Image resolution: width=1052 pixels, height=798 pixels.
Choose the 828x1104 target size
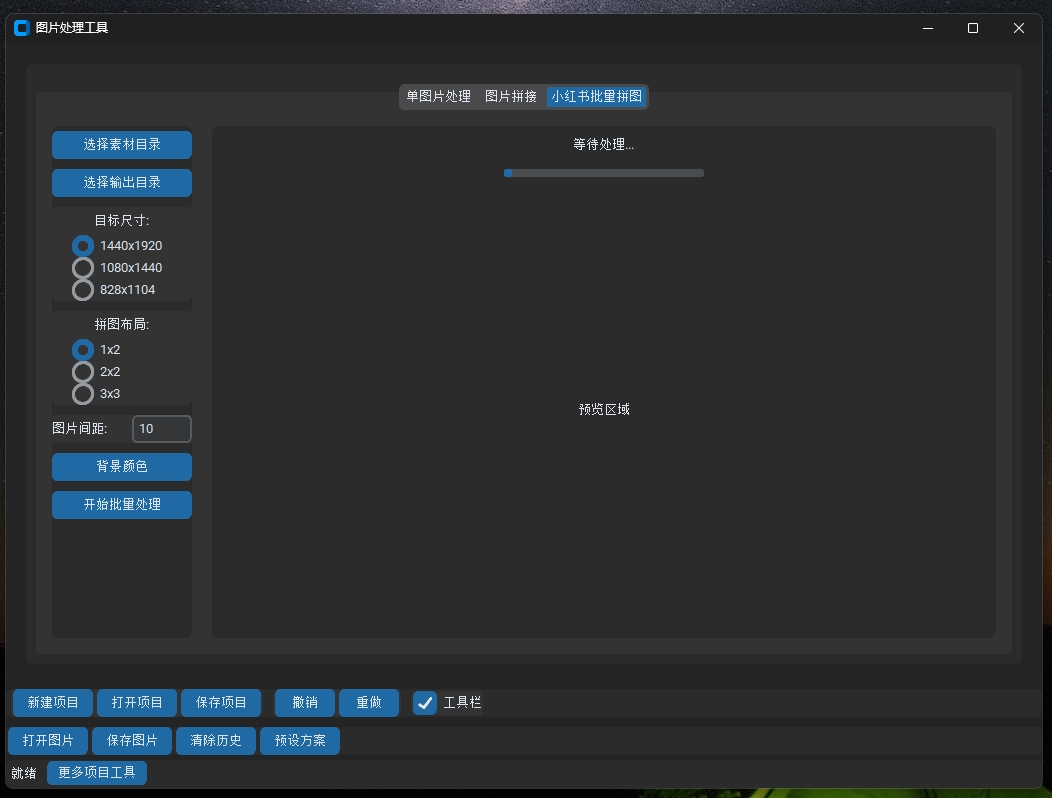(x=114, y=290)
